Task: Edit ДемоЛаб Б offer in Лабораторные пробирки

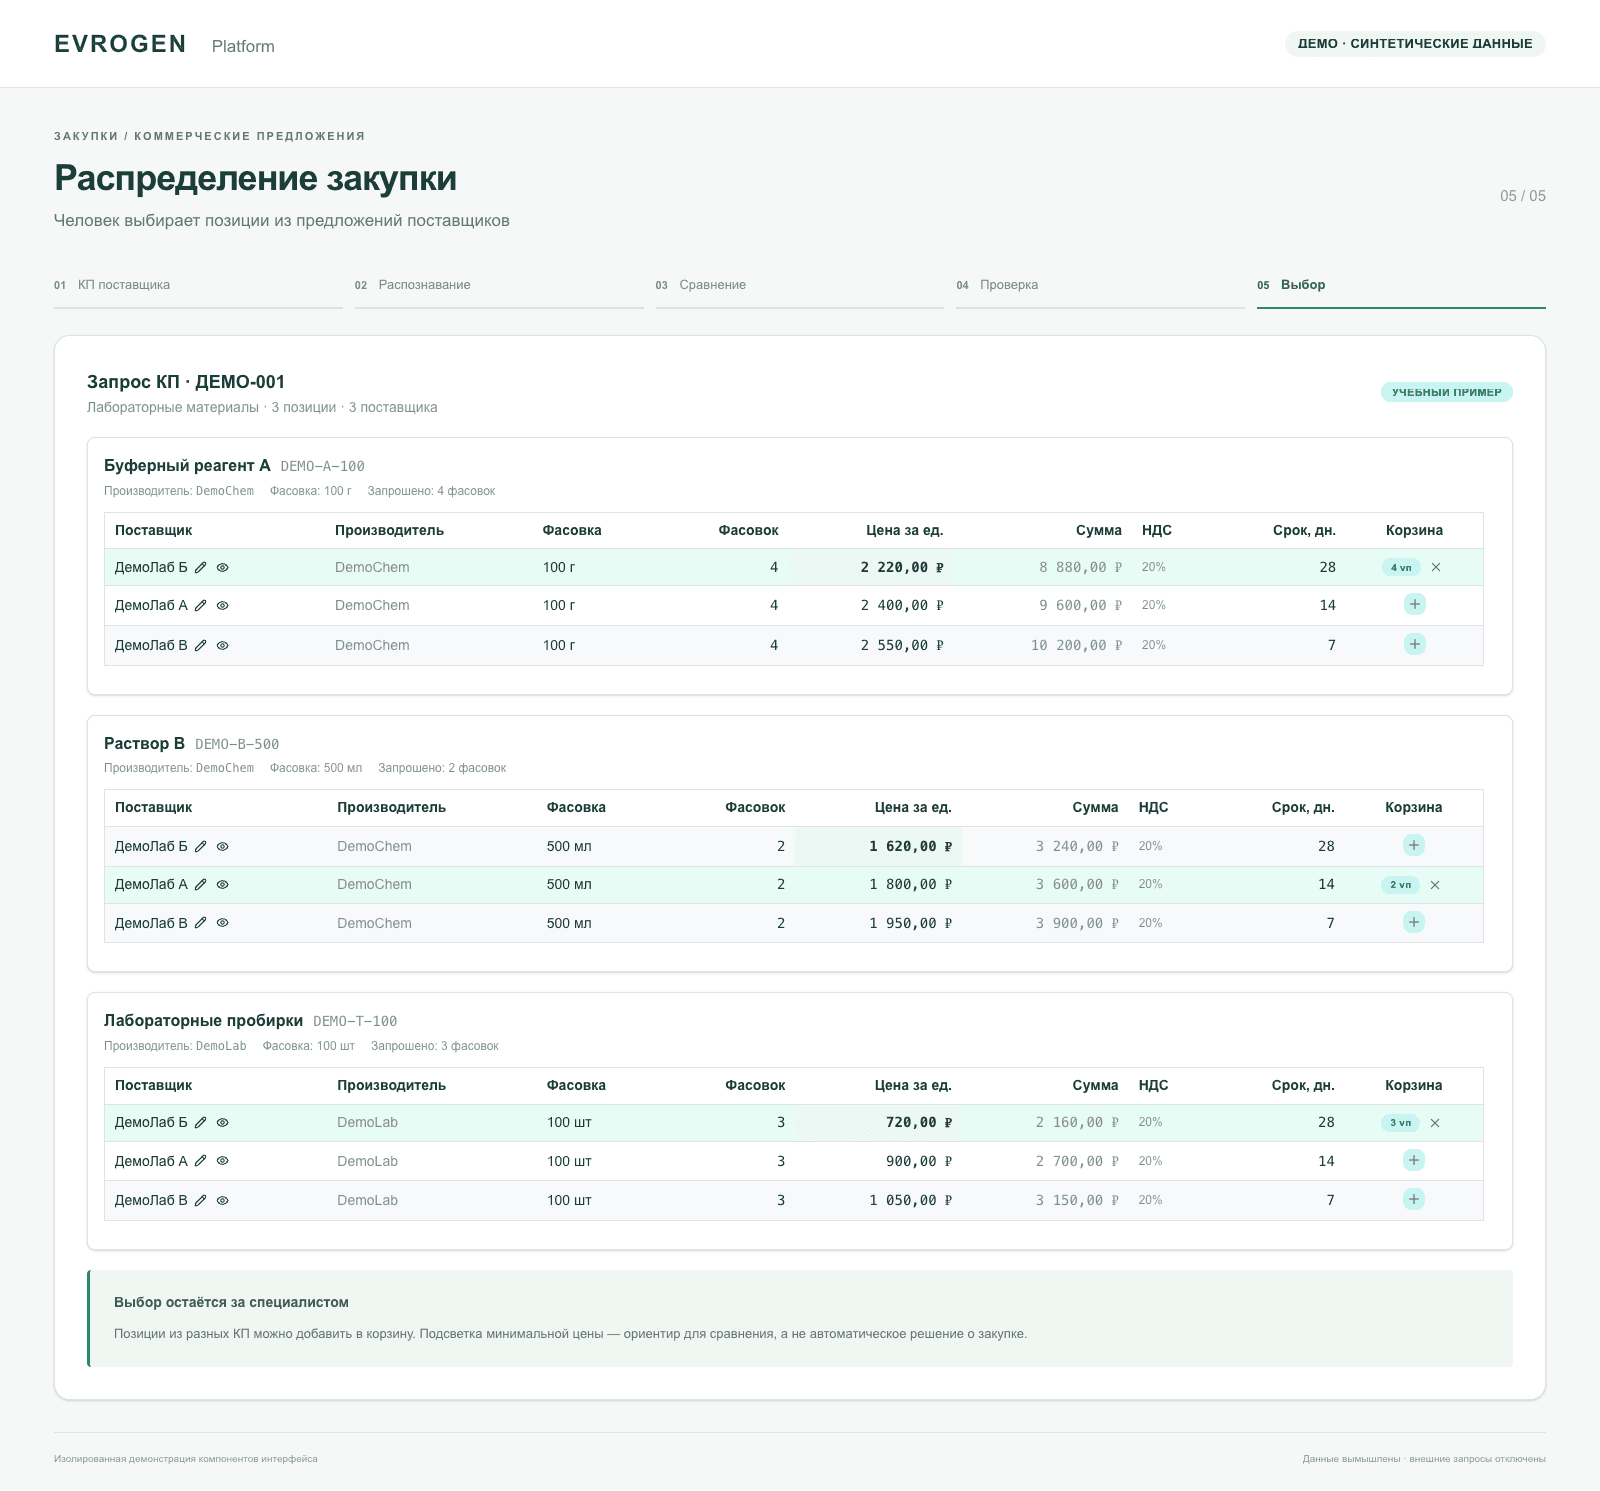Action: tap(200, 1122)
